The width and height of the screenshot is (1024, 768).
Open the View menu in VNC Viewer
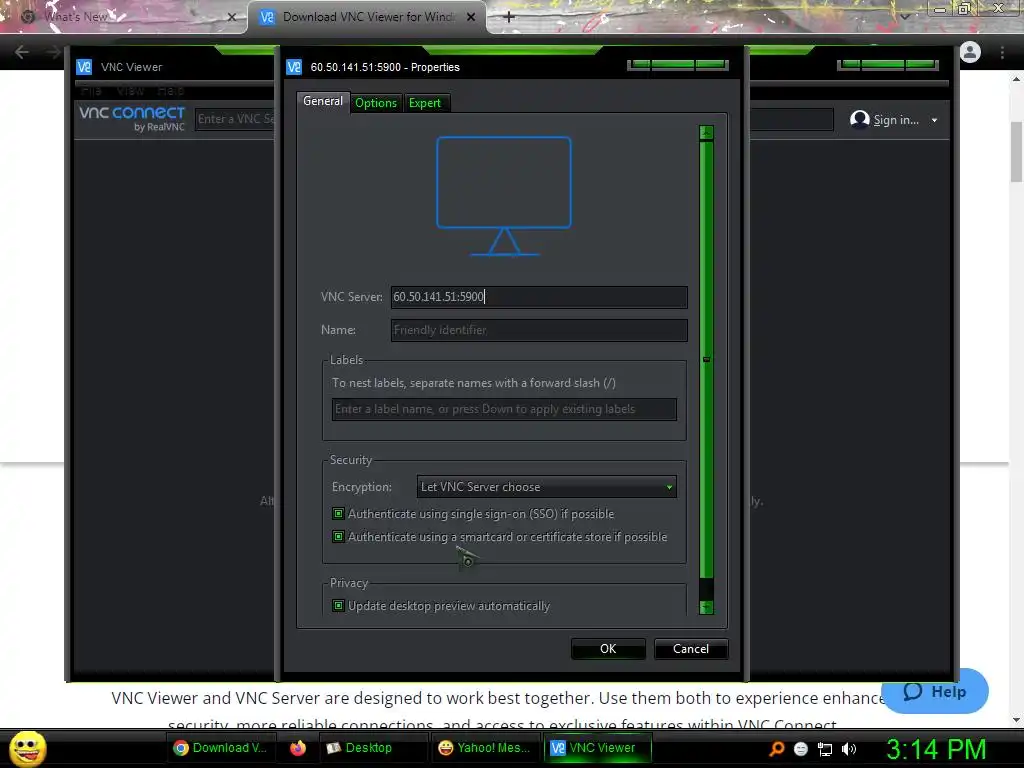tap(130, 91)
